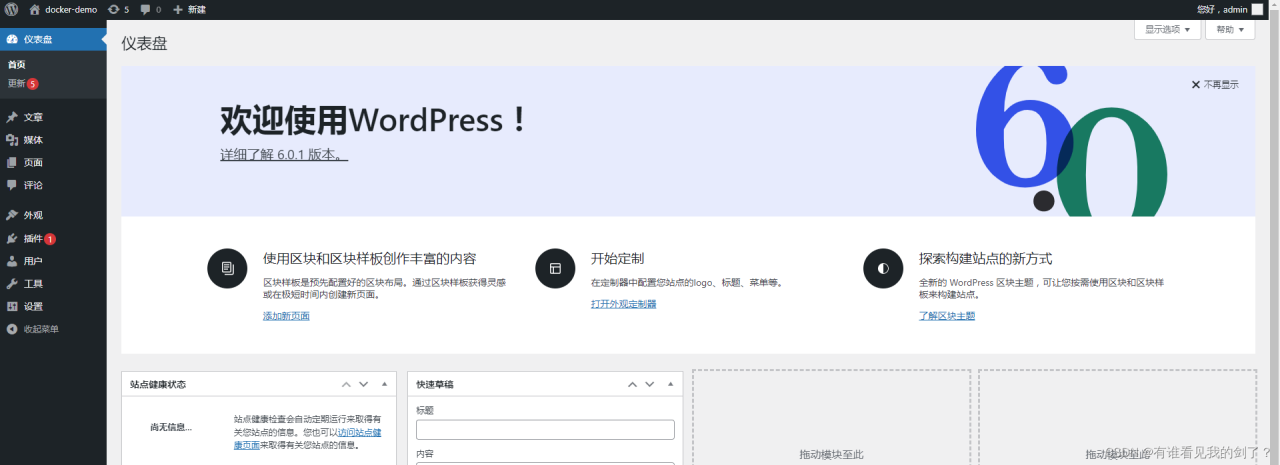Click the 使用区块和区块样板创作丰富的内容 heading
Viewport: 1280px width, 465px height.
point(369,259)
